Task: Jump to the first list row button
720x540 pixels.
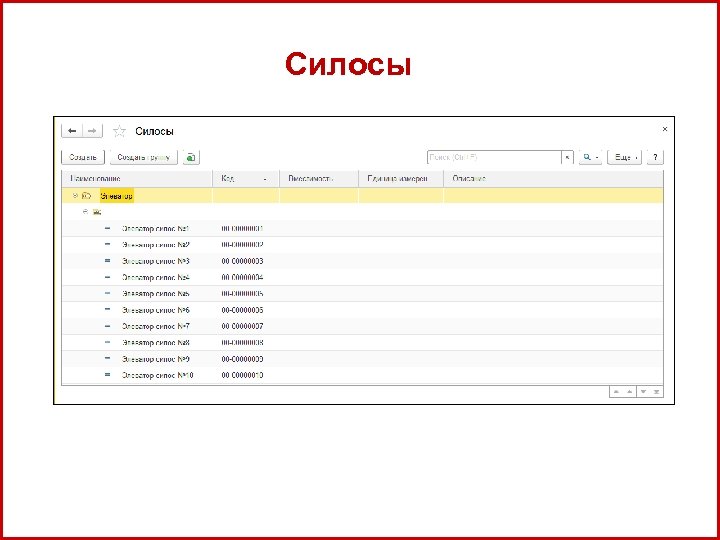Action: tap(616, 392)
